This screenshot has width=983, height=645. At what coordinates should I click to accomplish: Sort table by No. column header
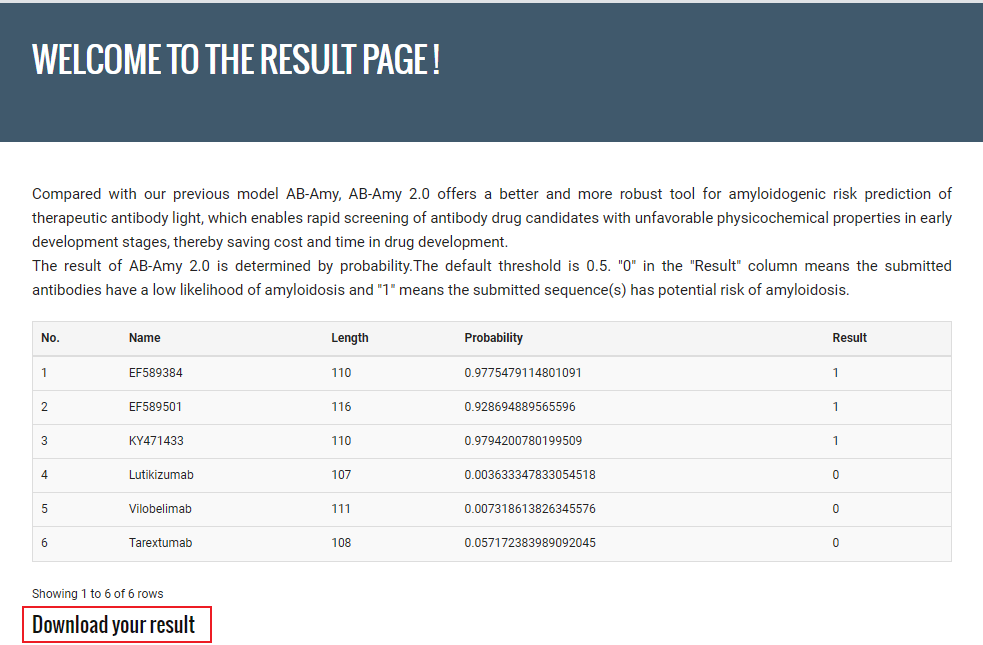coord(50,338)
